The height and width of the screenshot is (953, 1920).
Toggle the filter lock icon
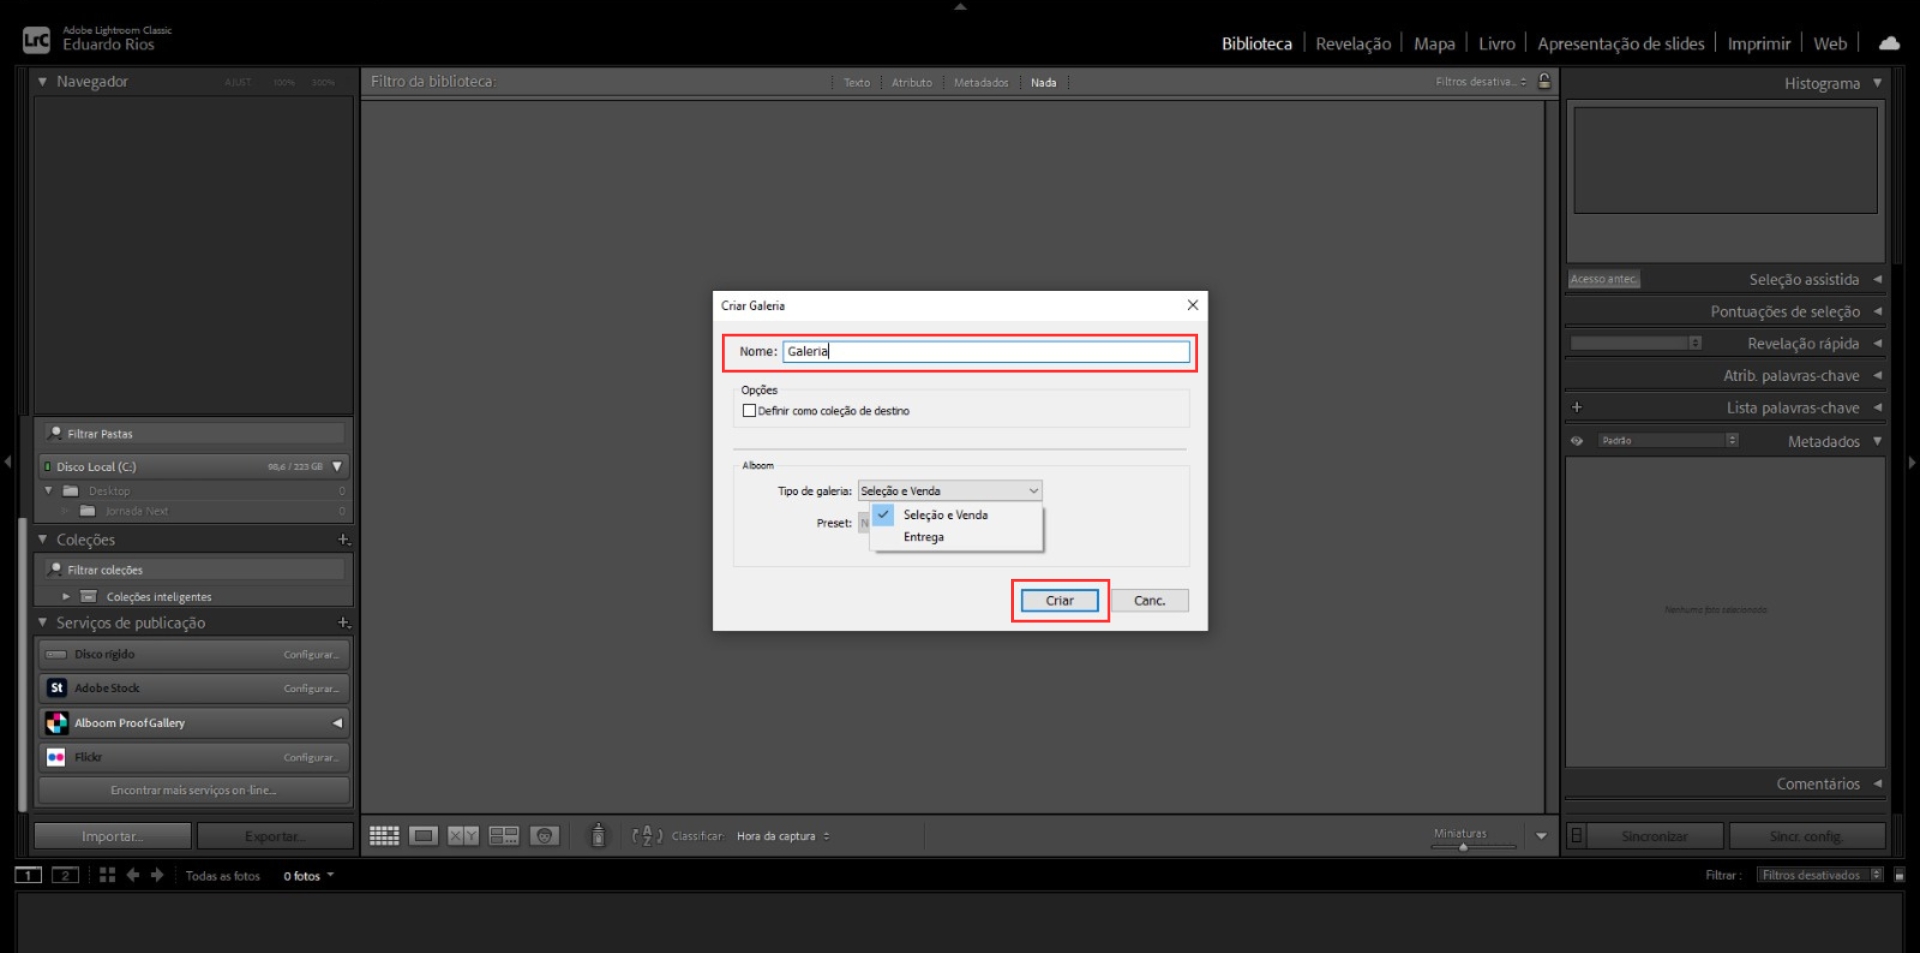tap(1544, 82)
